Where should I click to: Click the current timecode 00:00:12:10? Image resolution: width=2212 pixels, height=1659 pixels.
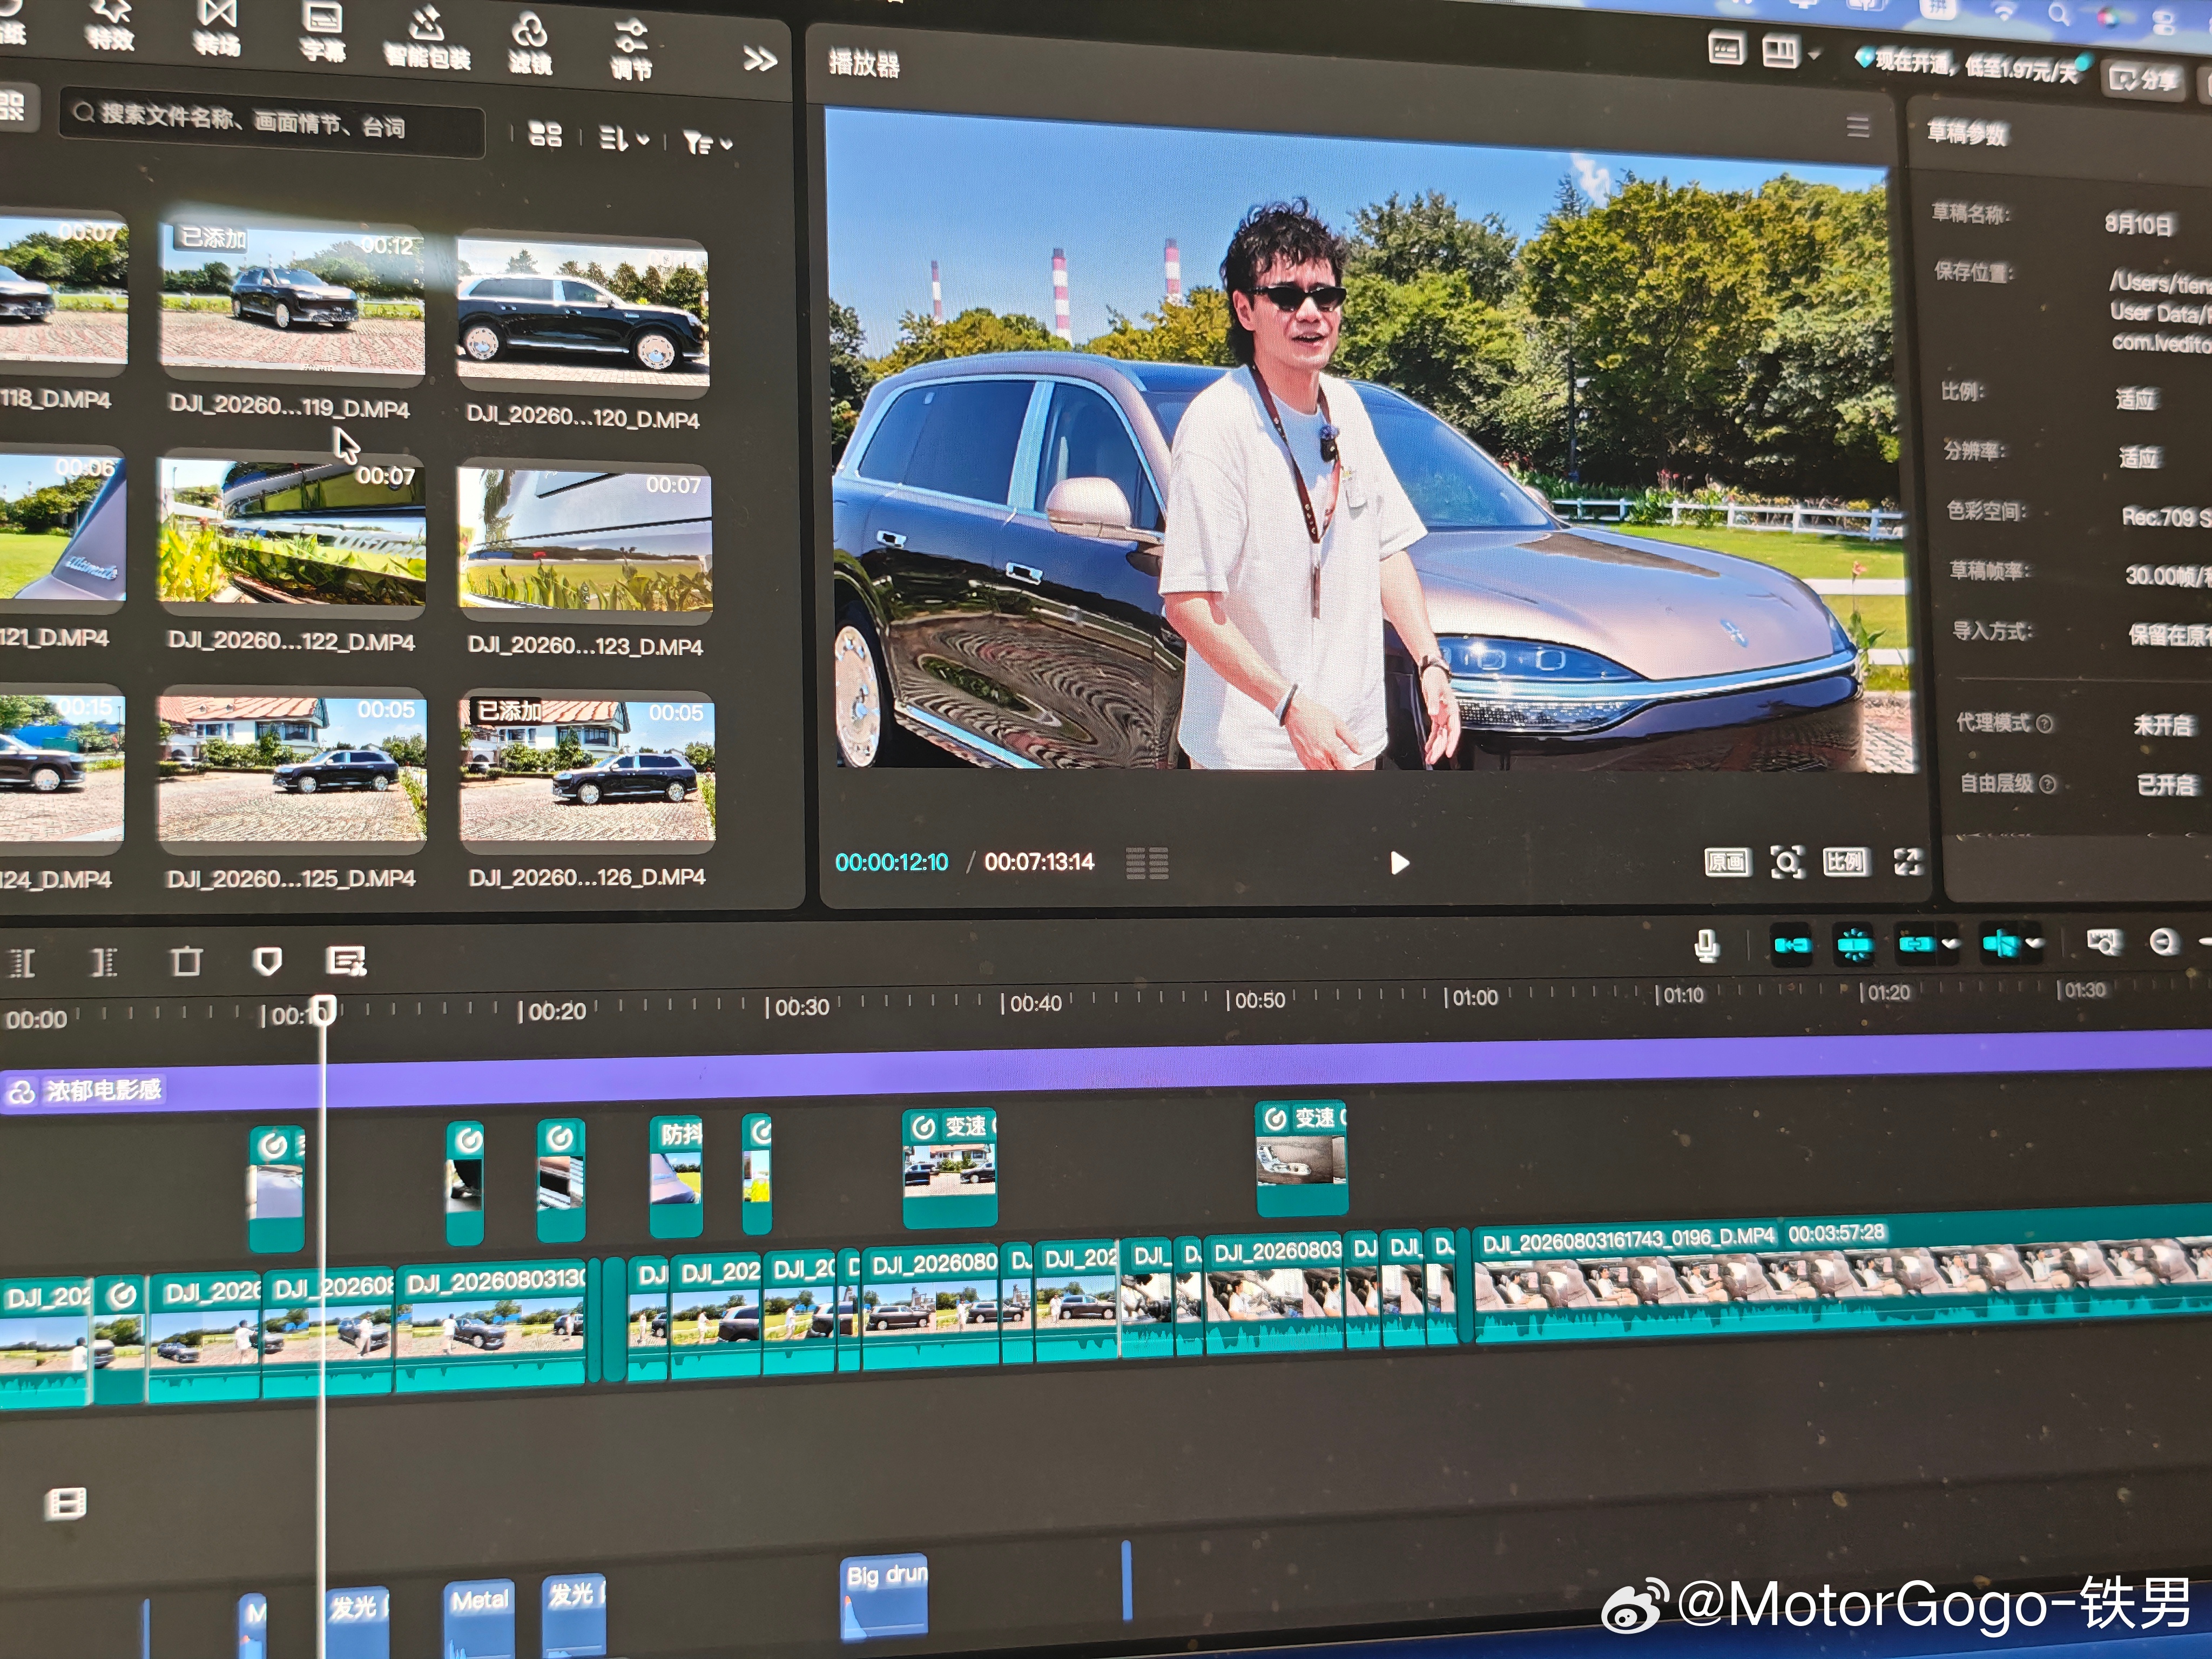point(891,862)
